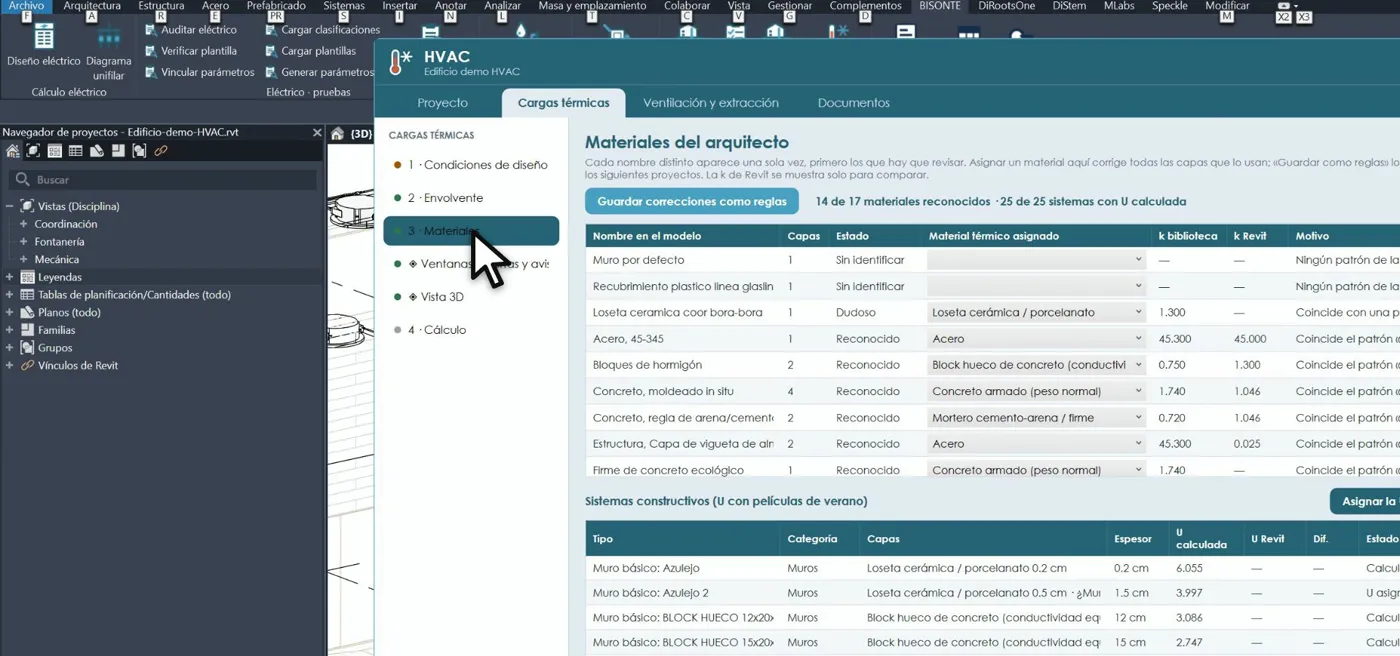Viewport: 1400px width, 656px height.
Task: Click the Revit links chain icon in toolbar
Action: click(161, 151)
